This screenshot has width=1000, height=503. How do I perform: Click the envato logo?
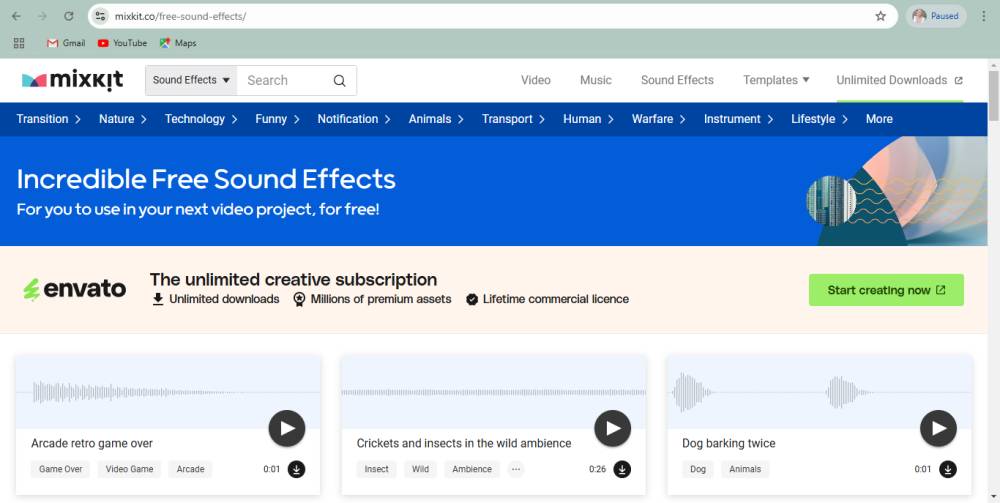click(x=74, y=289)
